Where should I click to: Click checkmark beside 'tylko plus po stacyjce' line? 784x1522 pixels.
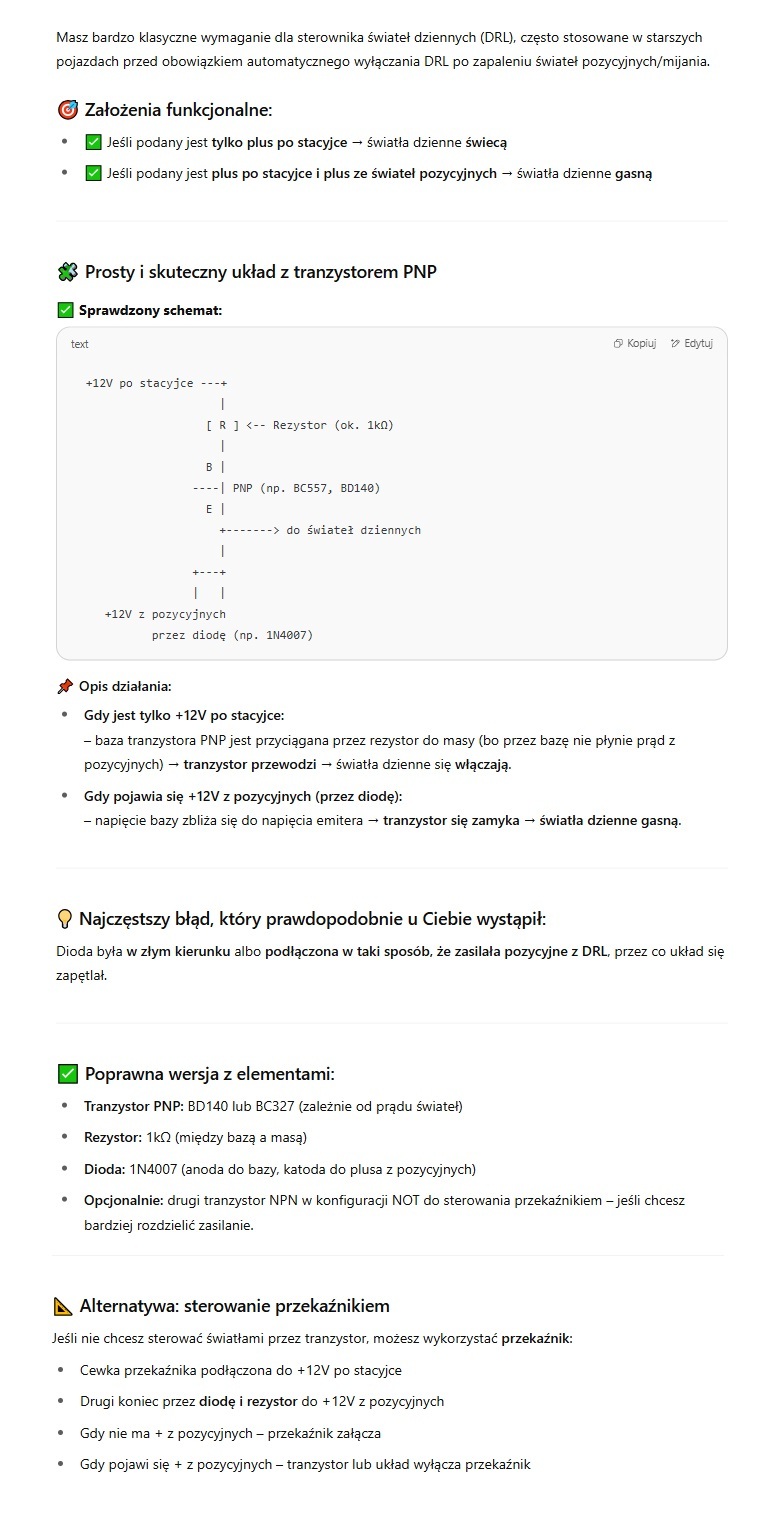click(x=94, y=142)
